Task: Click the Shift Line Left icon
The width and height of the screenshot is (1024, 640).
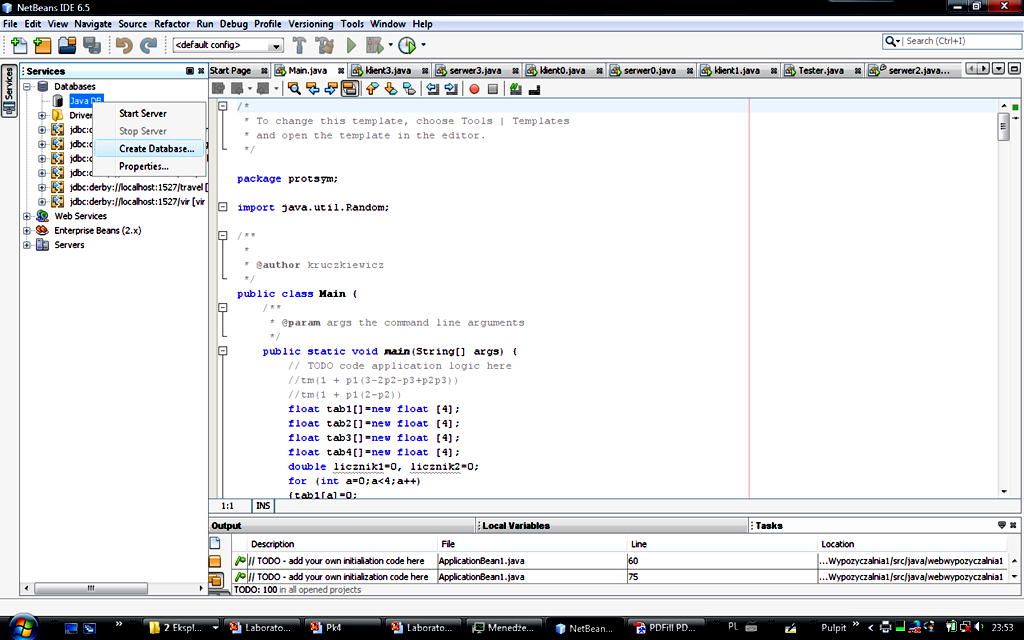Action: (432, 89)
